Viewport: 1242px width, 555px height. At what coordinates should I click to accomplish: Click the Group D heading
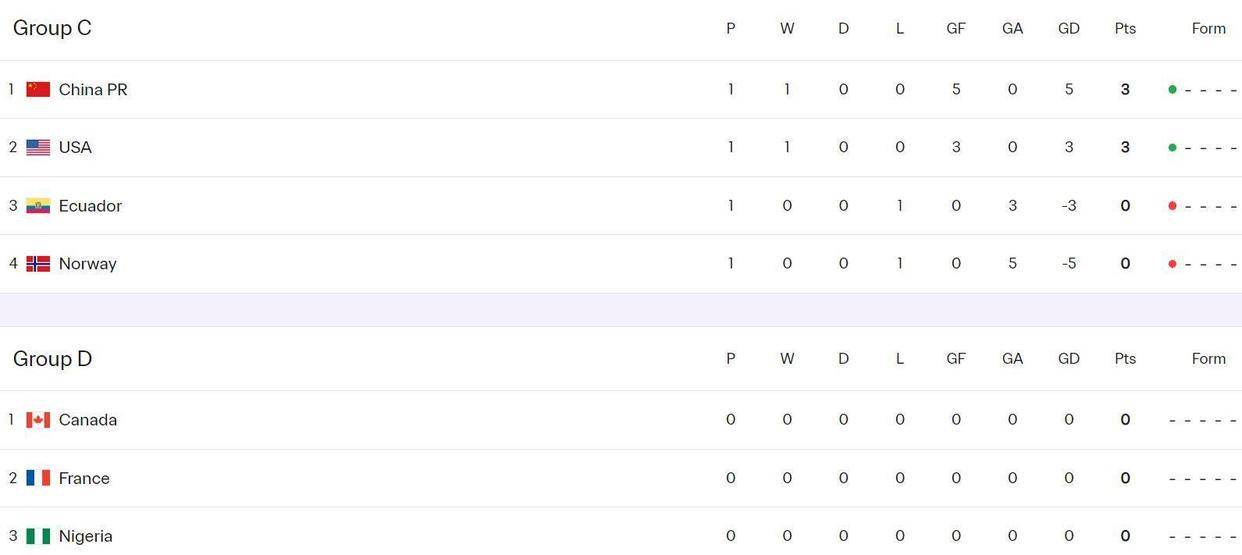click(x=52, y=358)
